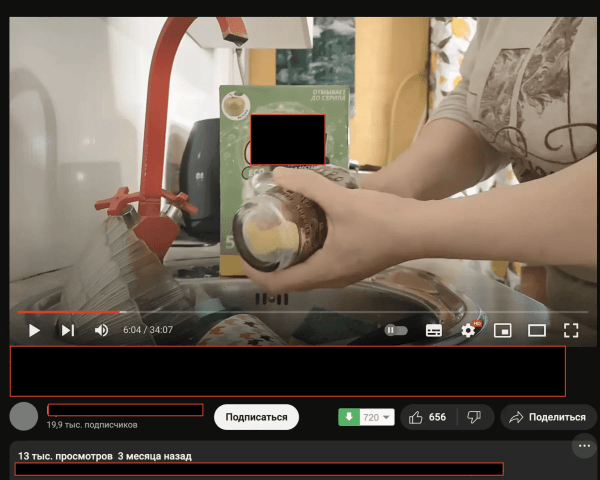Open the video in miniplayer

point(503,330)
